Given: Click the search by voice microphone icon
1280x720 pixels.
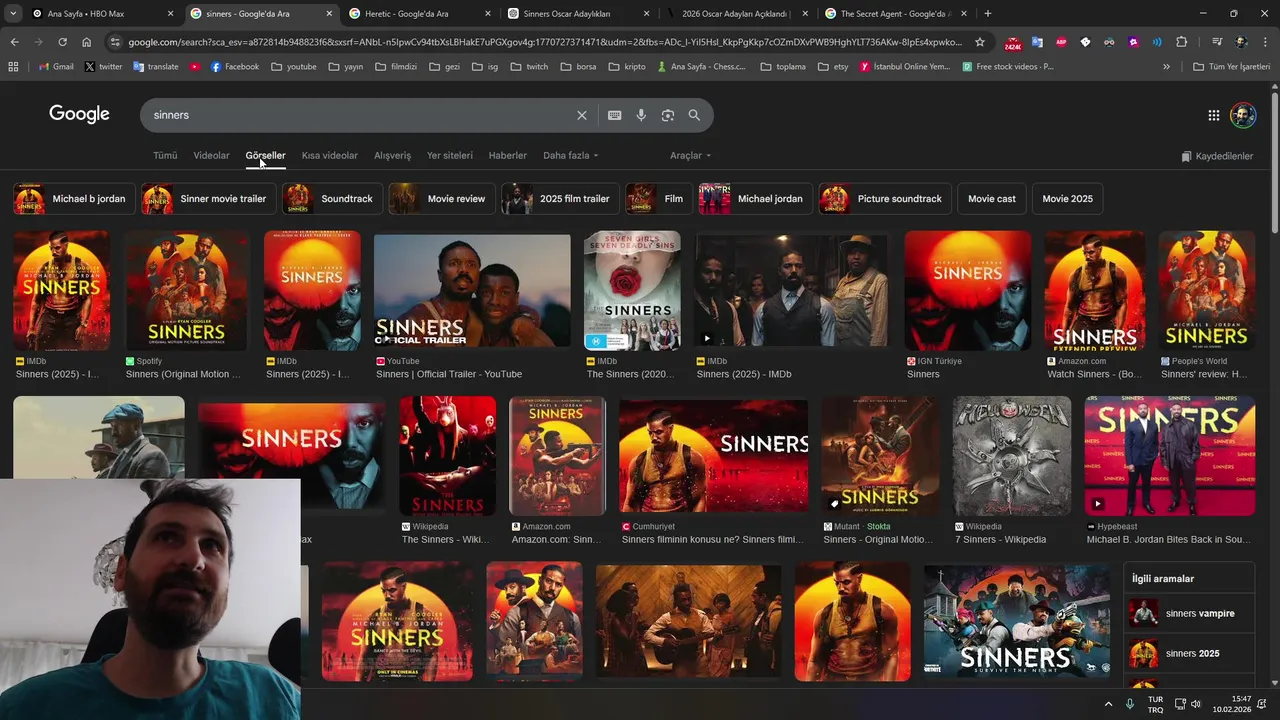Looking at the screenshot, I should (641, 115).
